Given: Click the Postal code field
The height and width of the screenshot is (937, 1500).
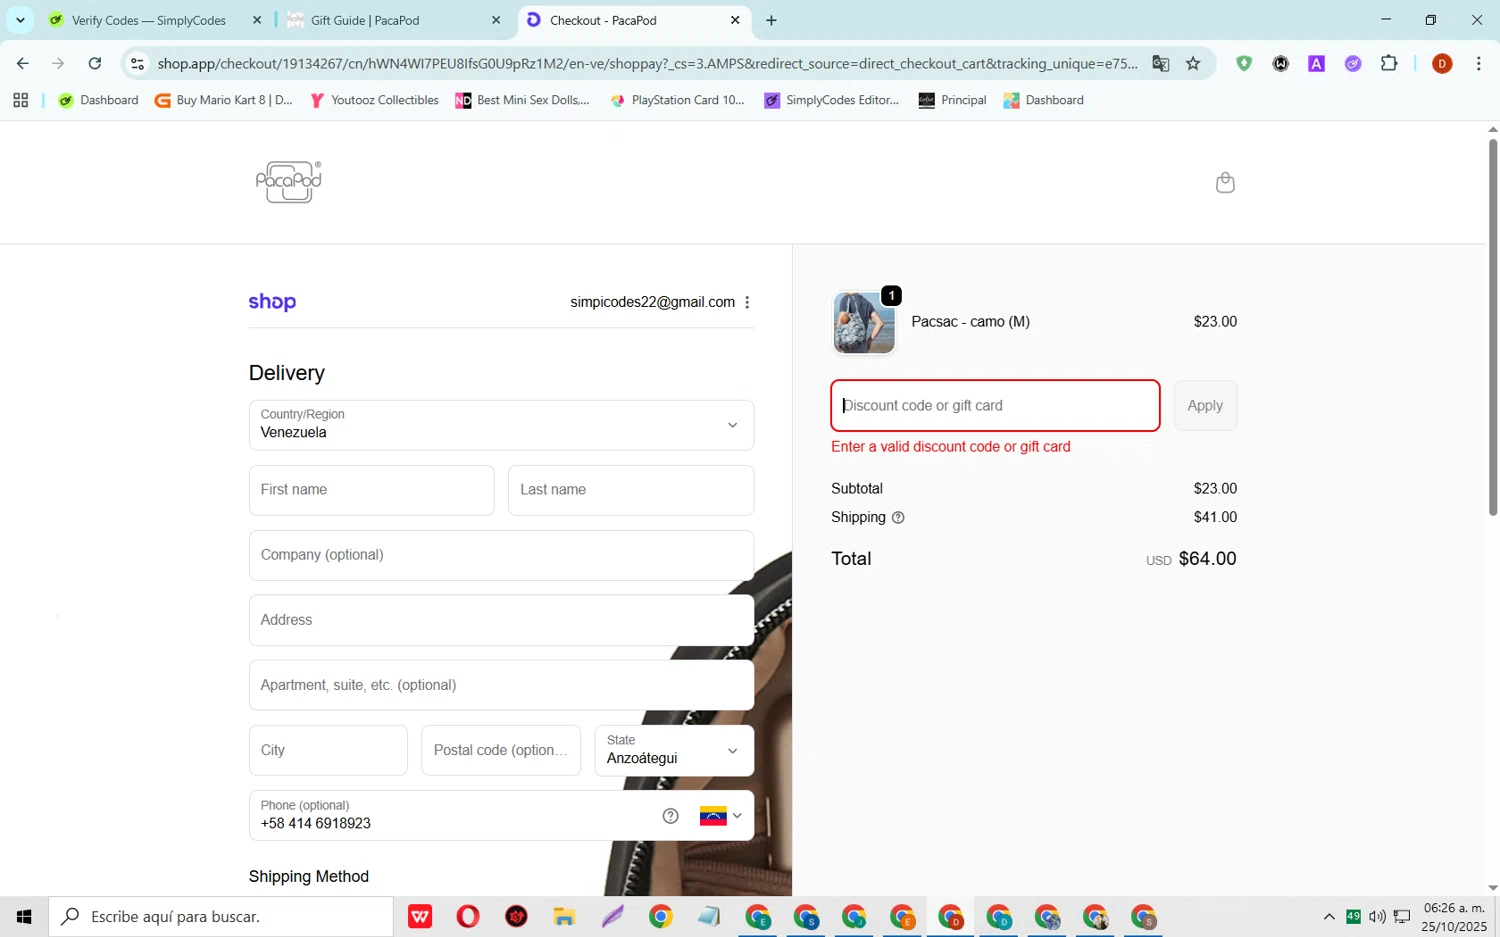Looking at the screenshot, I should pos(501,750).
